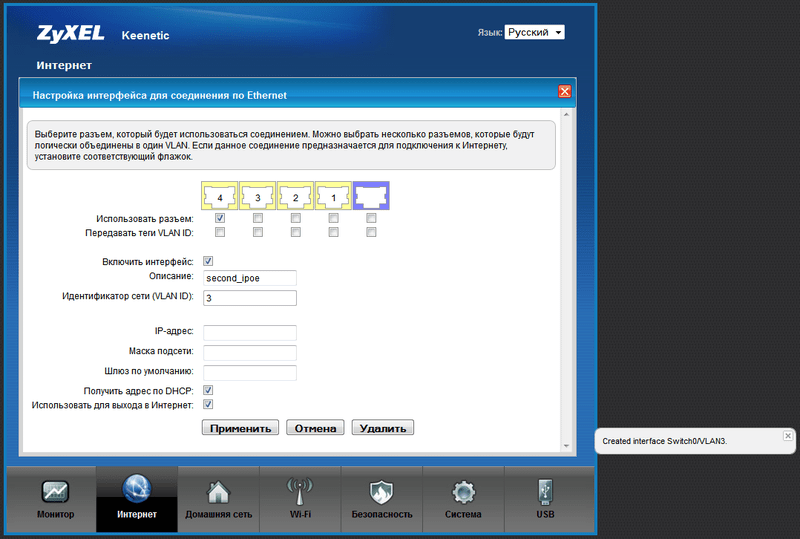Focus the VLAN ID input field

tap(249, 298)
